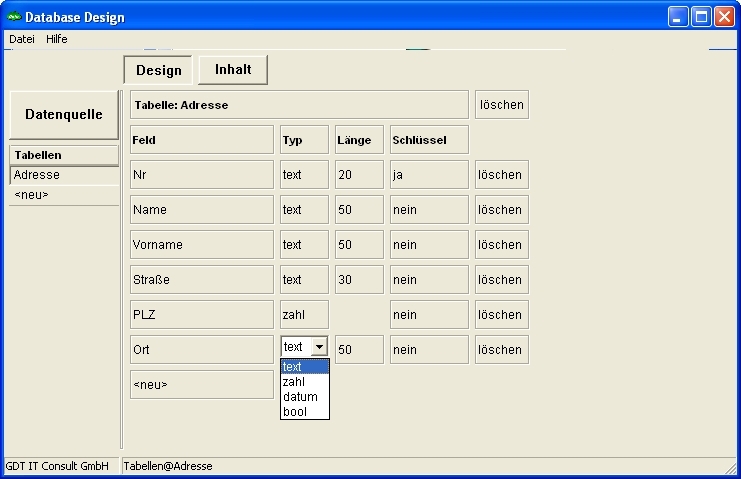The image size is (741, 479).
Task: Open the Datei menu
Action: pyautogui.click(x=21, y=39)
